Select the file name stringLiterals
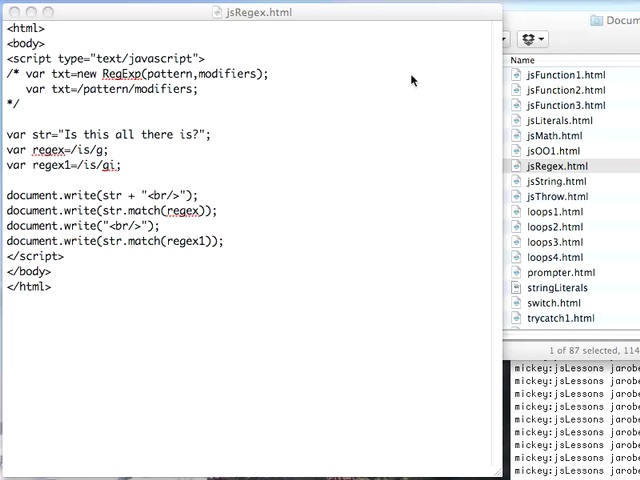The height and width of the screenshot is (480, 640). (x=557, y=288)
